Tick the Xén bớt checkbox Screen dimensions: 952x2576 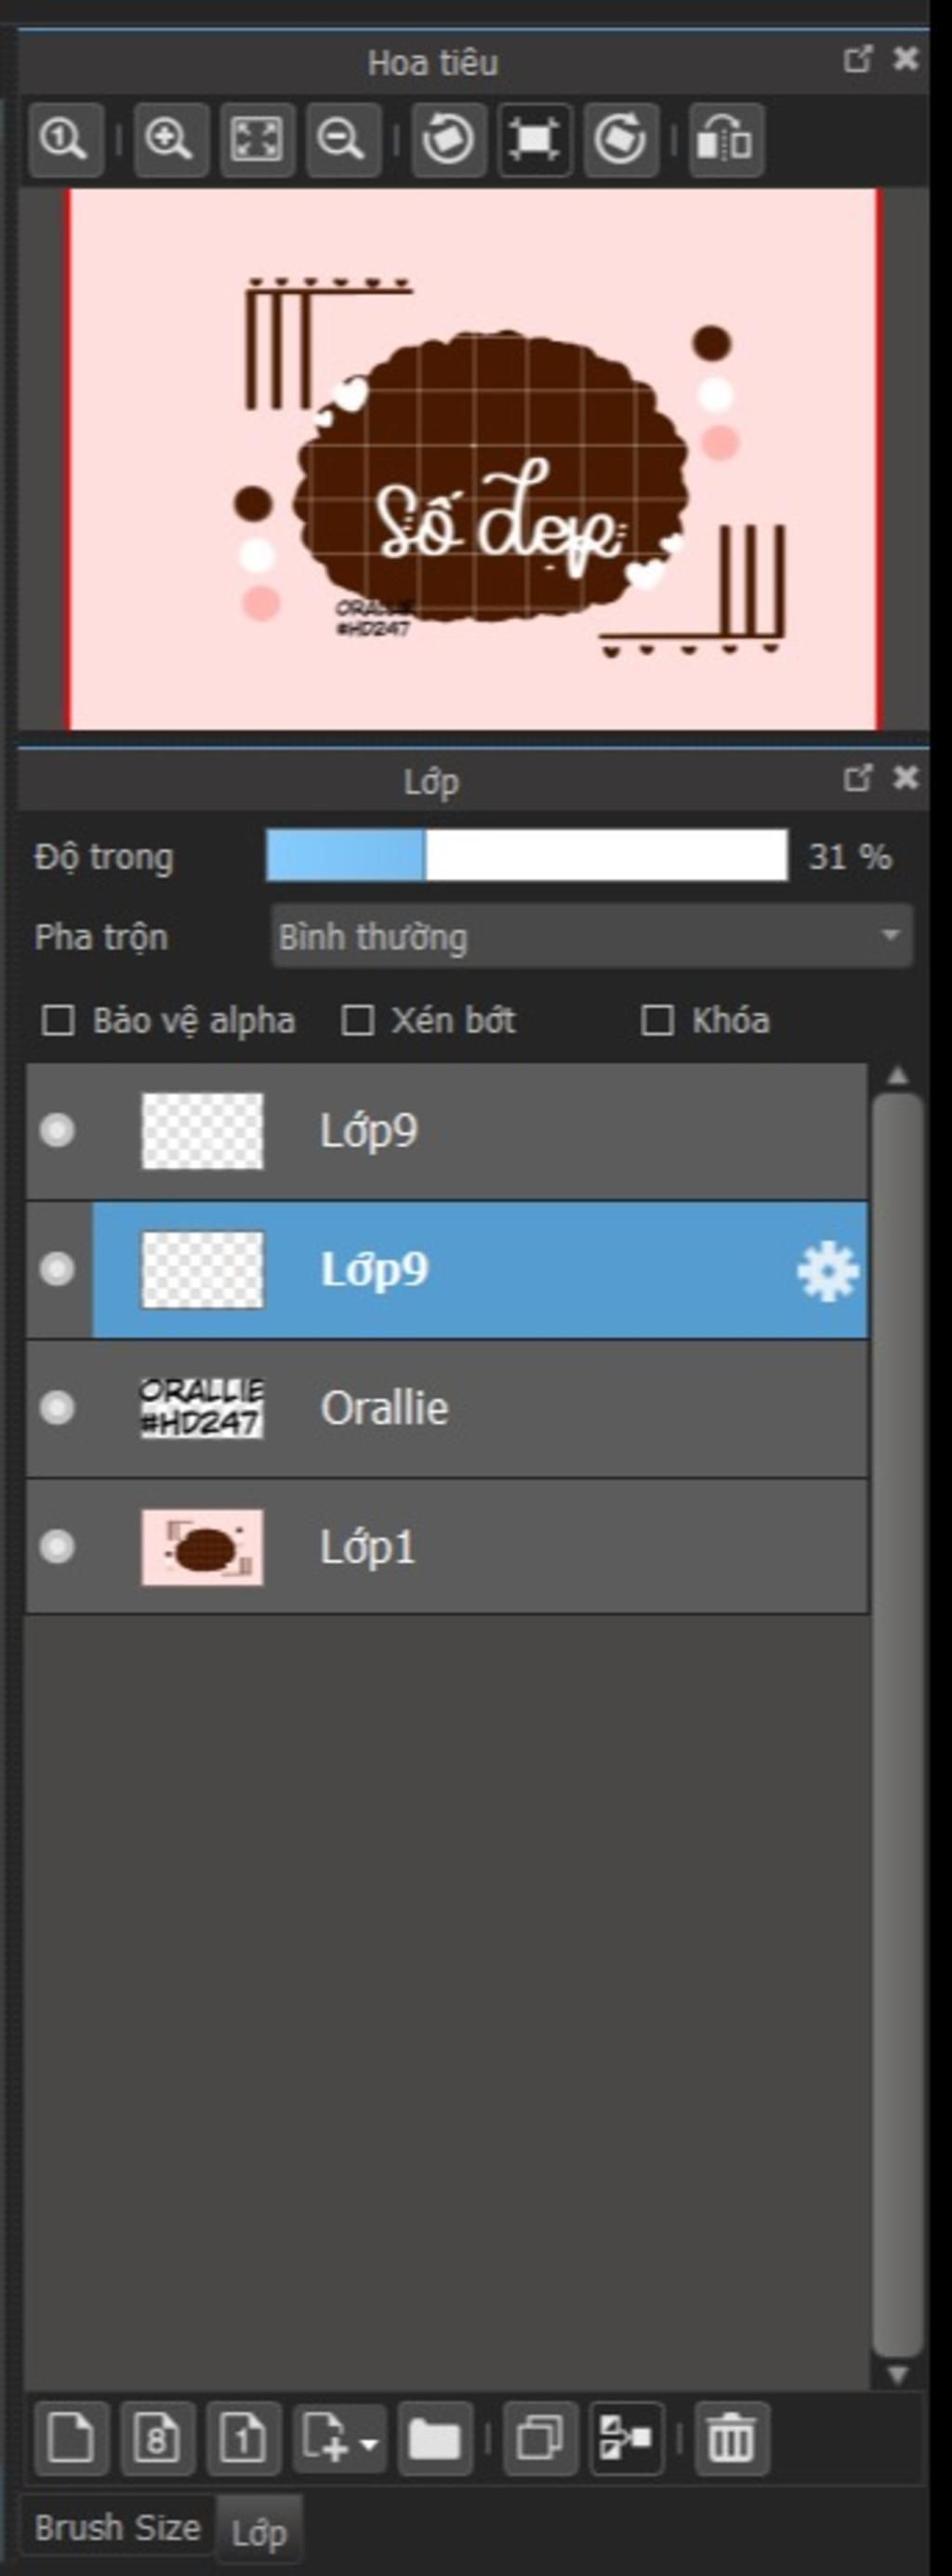coord(357,1021)
